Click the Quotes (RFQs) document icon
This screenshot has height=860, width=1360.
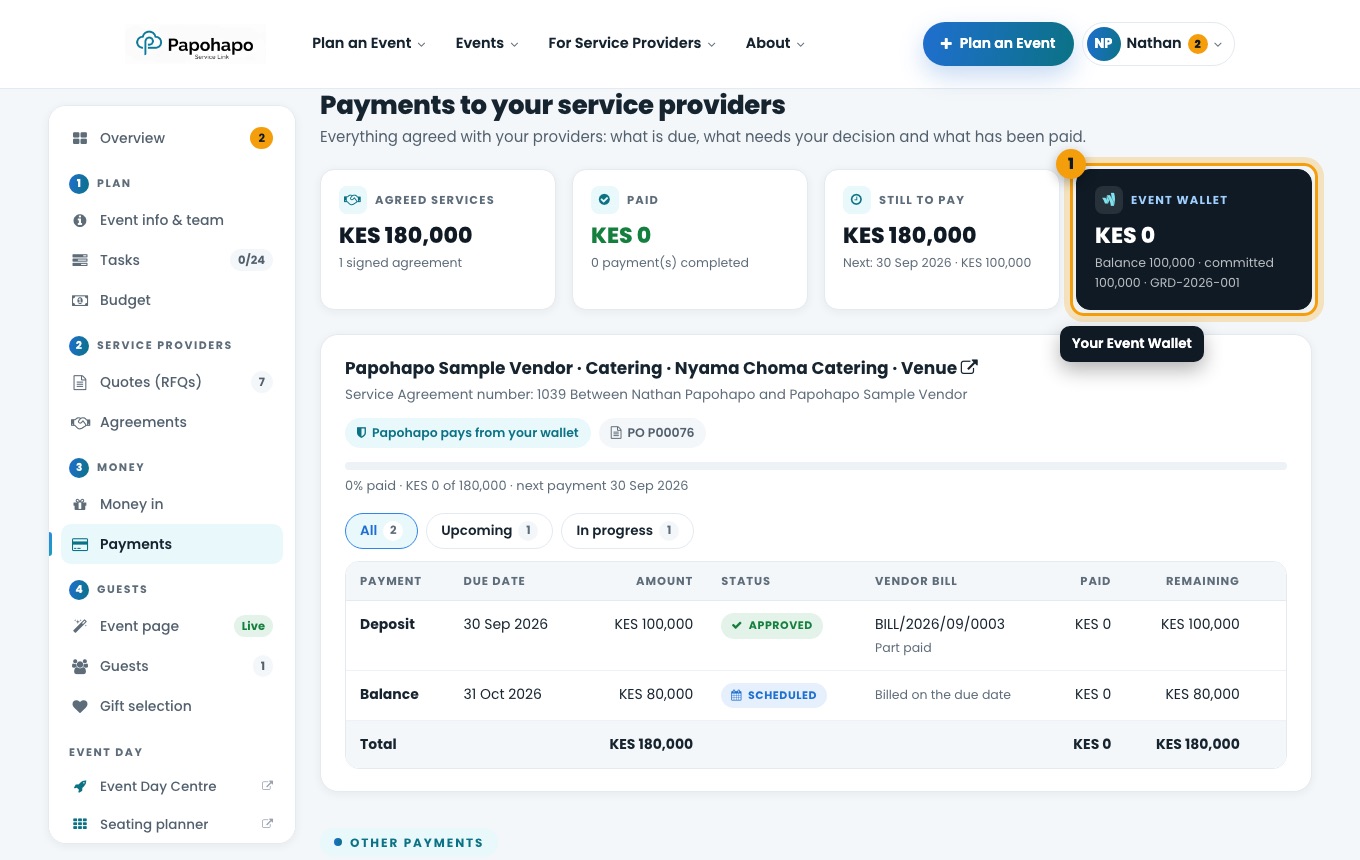80,382
